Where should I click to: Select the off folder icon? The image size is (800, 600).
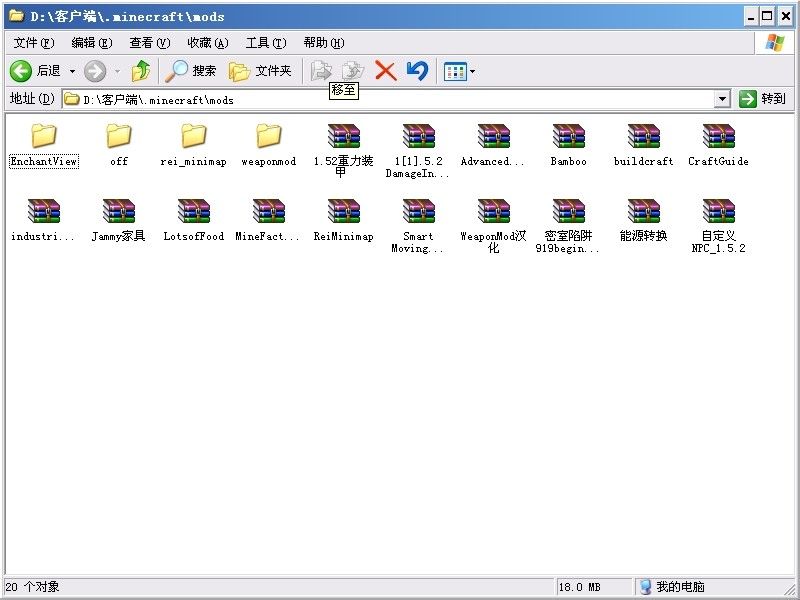click(x=119, y=136)
